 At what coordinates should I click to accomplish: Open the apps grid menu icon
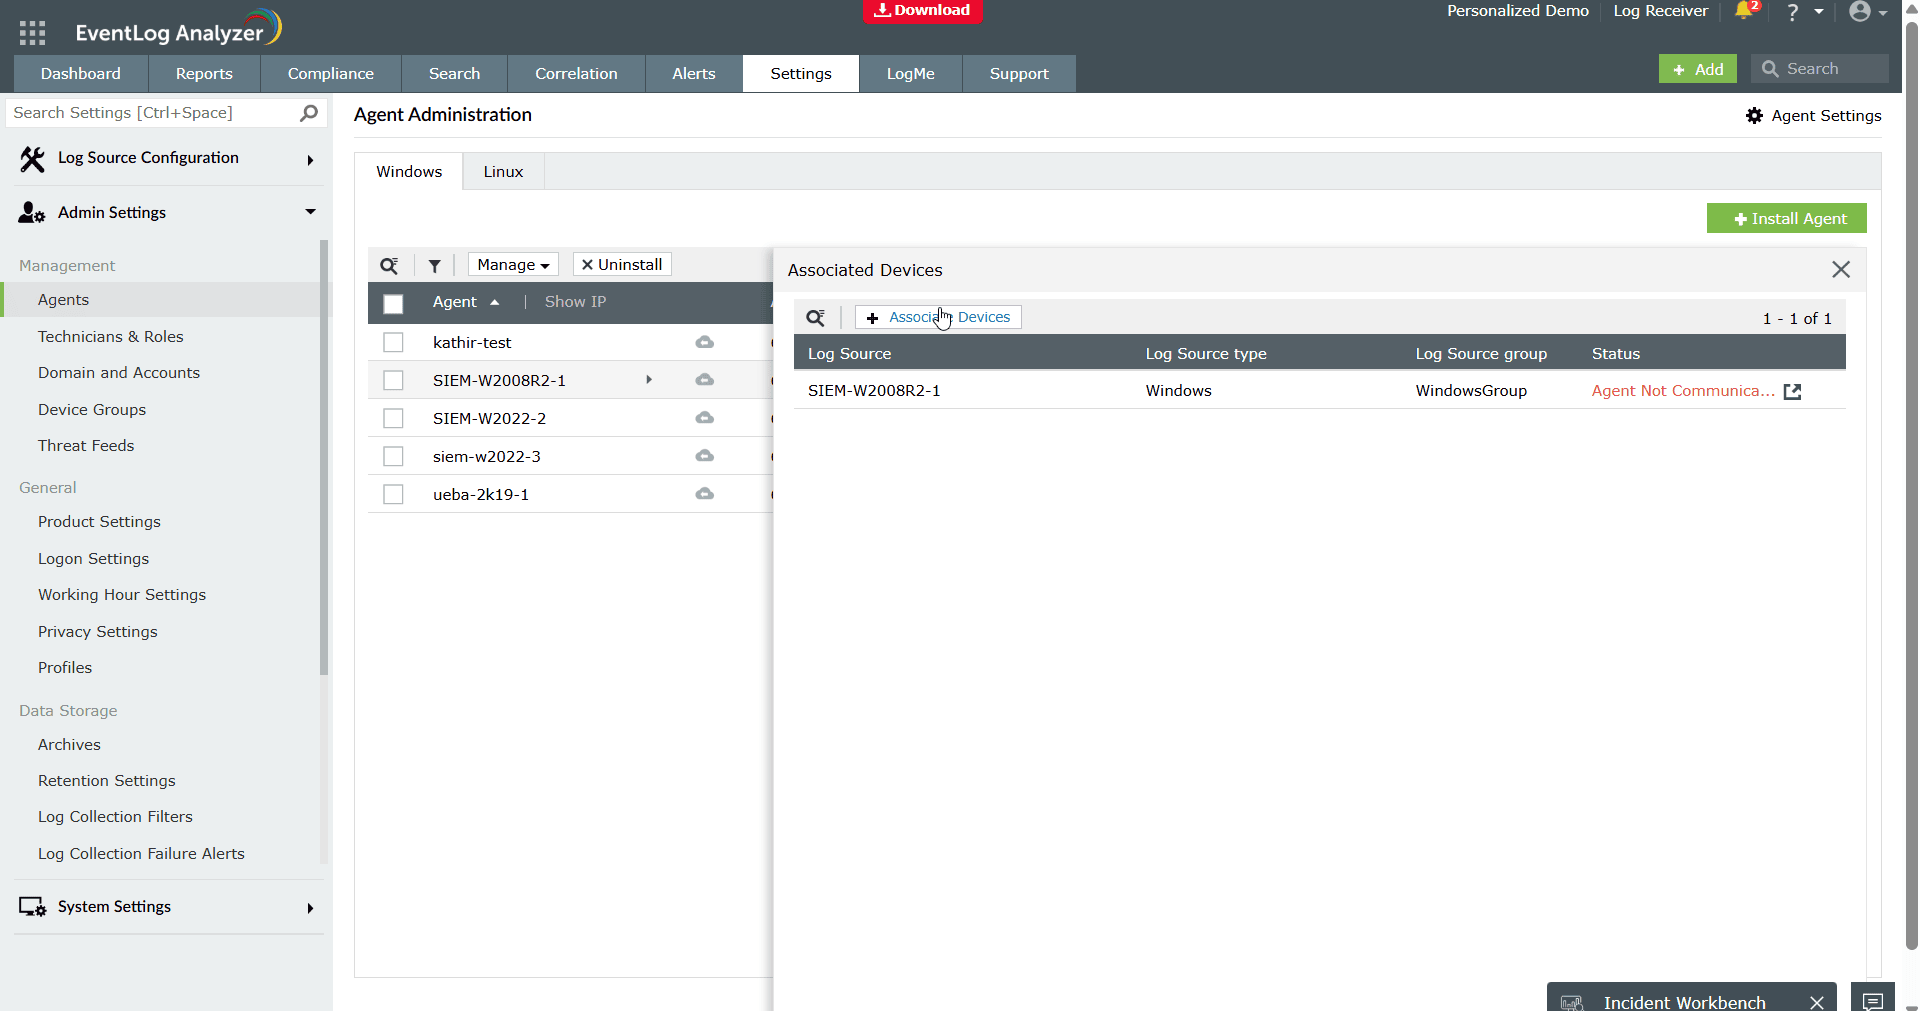pyautogui.click(x=32, y=33)
